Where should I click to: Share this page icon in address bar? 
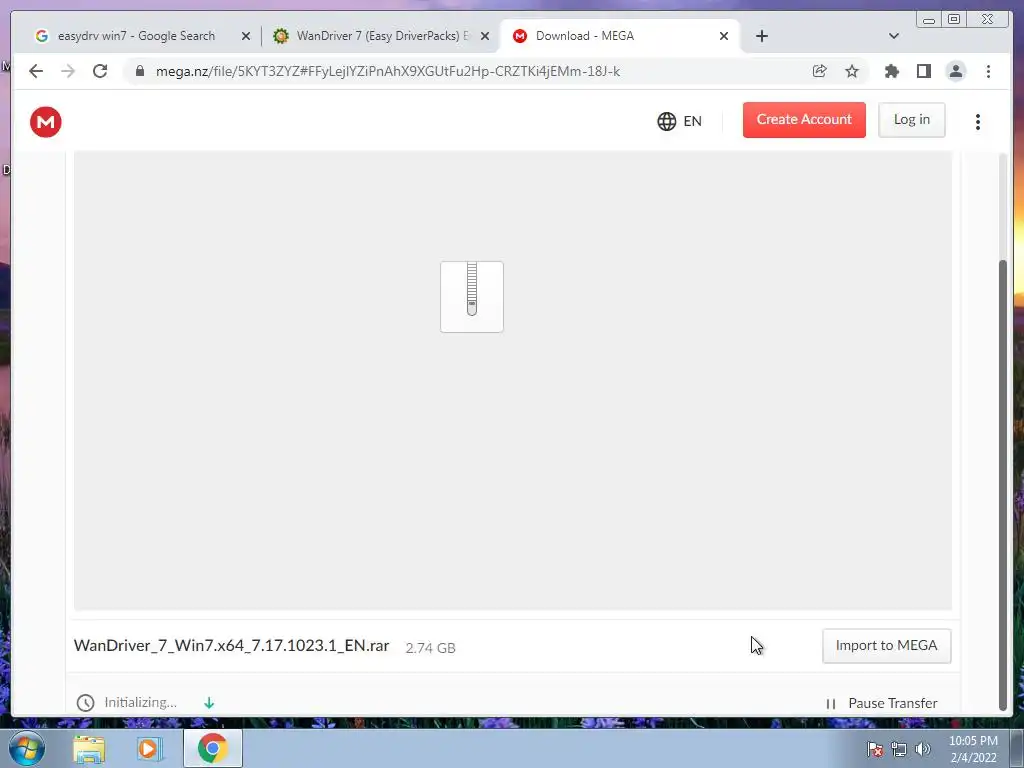click(x=819, y=71)
